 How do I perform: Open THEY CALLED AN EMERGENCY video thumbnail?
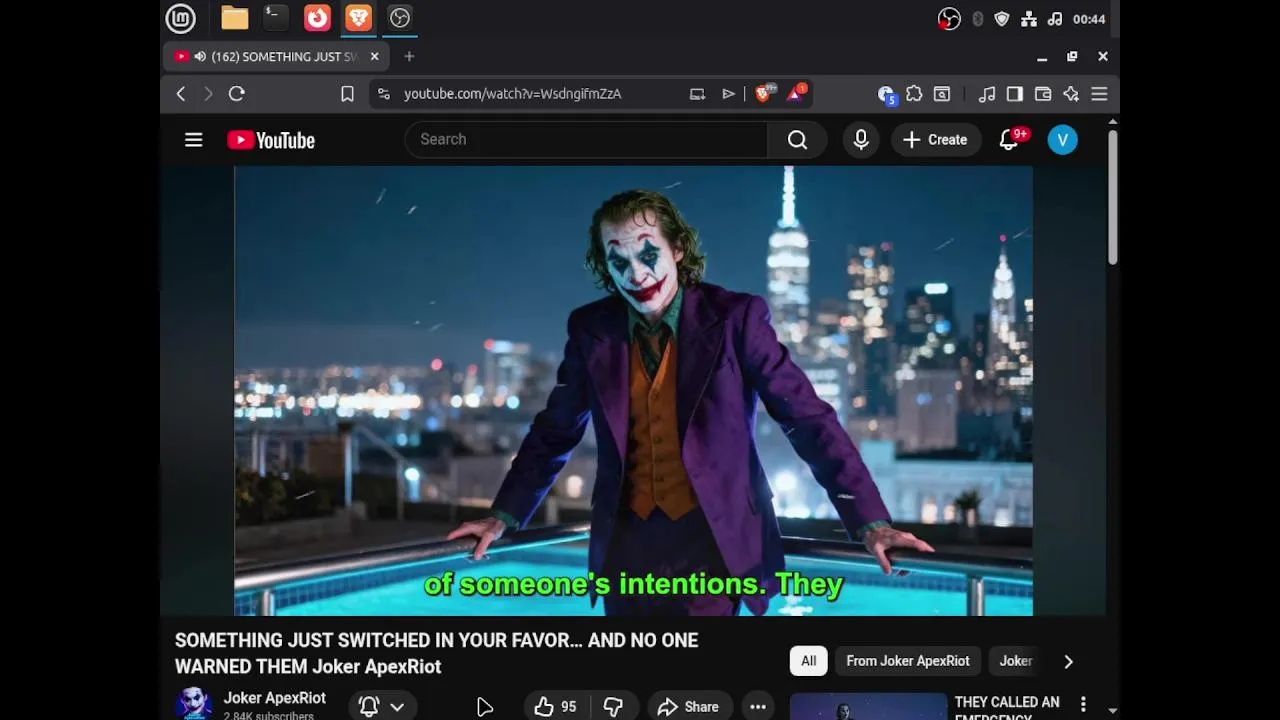868,706
